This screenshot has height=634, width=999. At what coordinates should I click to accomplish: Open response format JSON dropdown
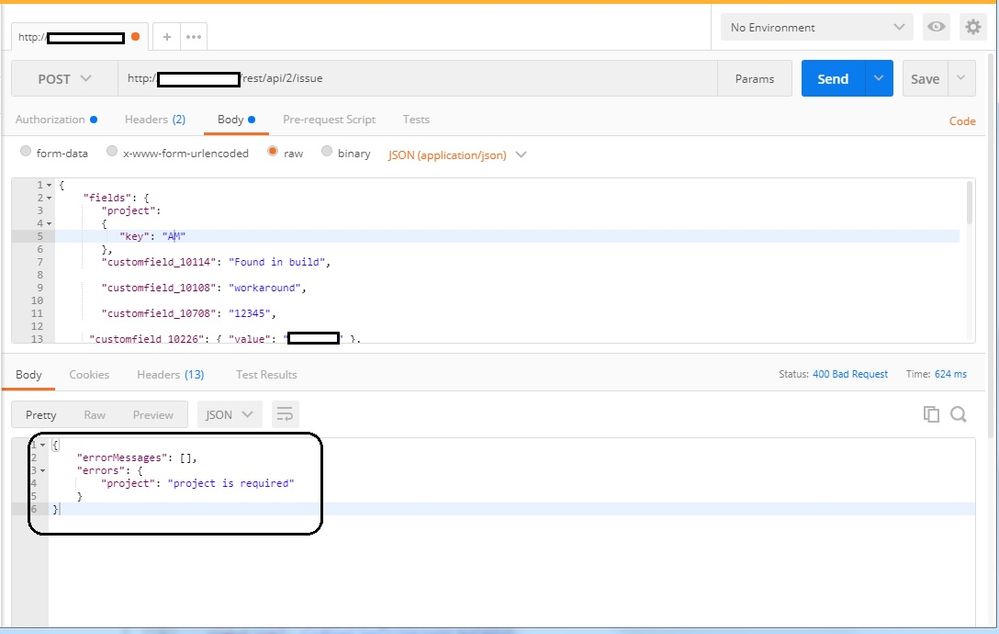coord(229,414)
